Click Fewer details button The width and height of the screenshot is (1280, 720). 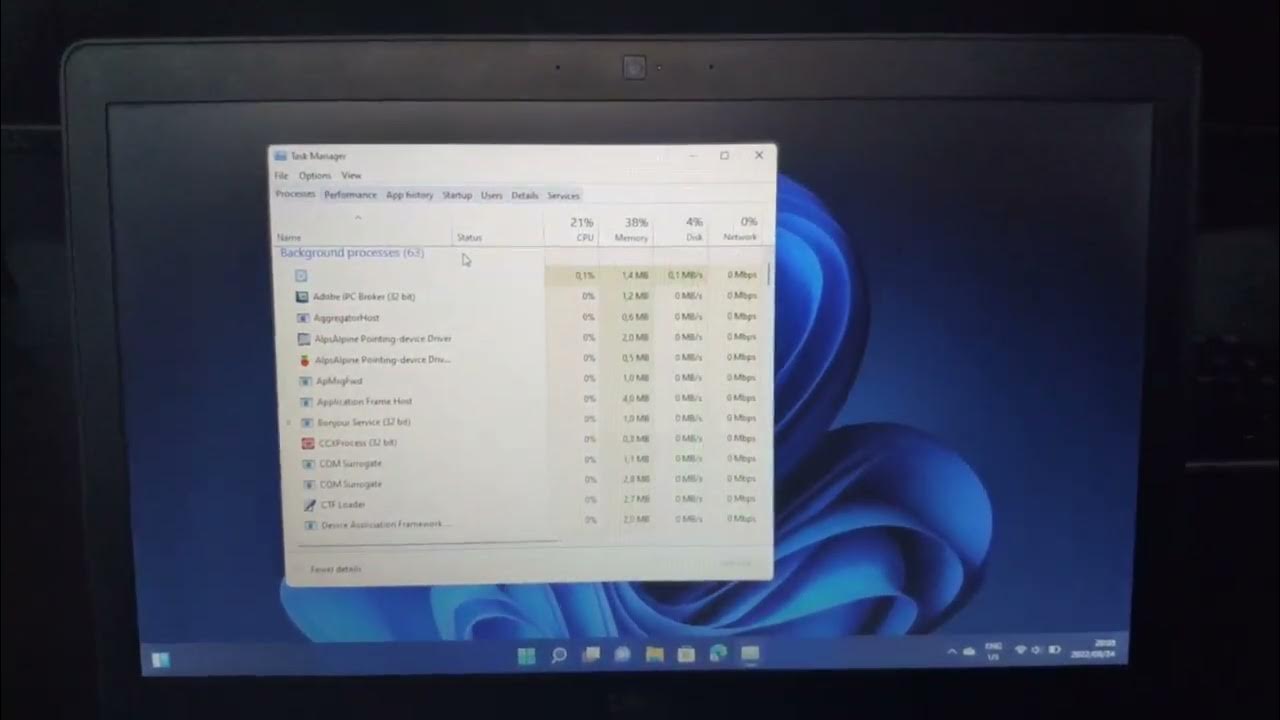336,569
